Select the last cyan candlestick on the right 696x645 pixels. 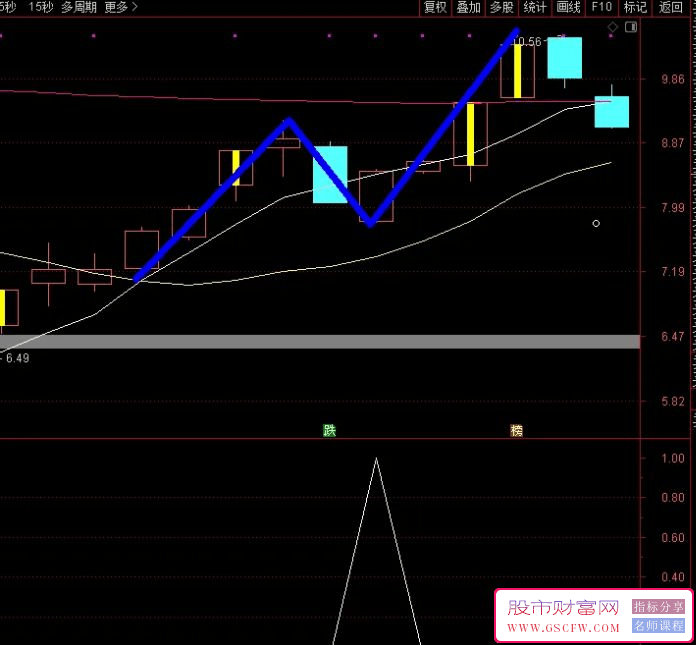(612, 112)
